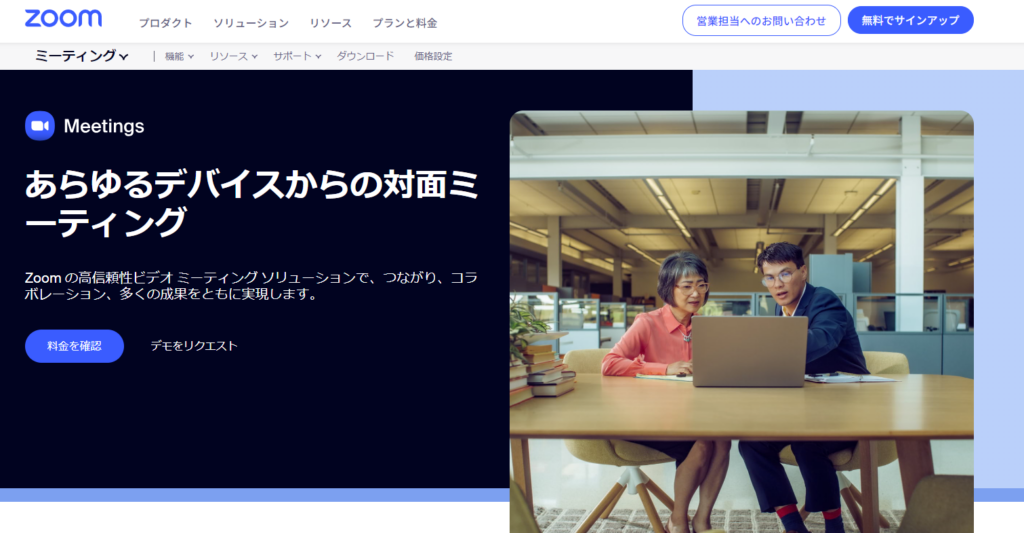The image size is (1024, 533).
Task: Click the Zoom の高信頼性ビデオ description paragraph
Action: [250, 286]
